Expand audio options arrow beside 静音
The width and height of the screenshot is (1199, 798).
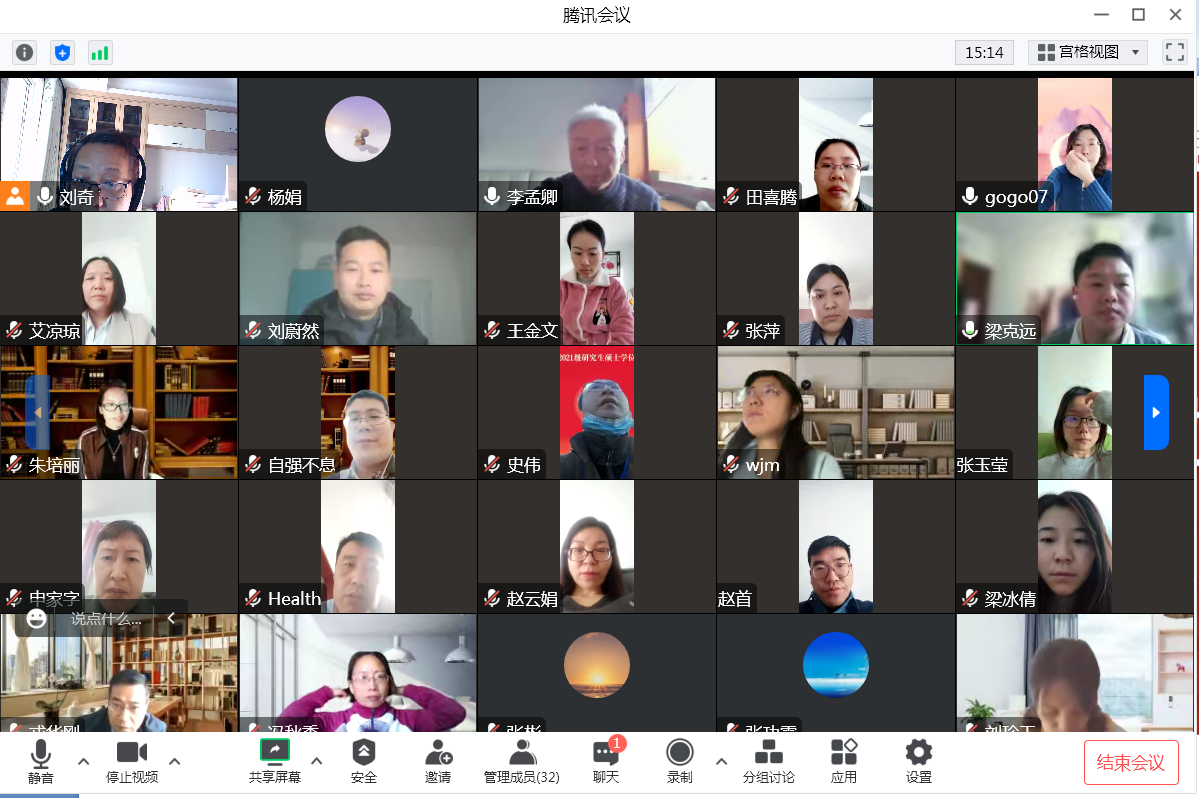[x=83, y=761]
